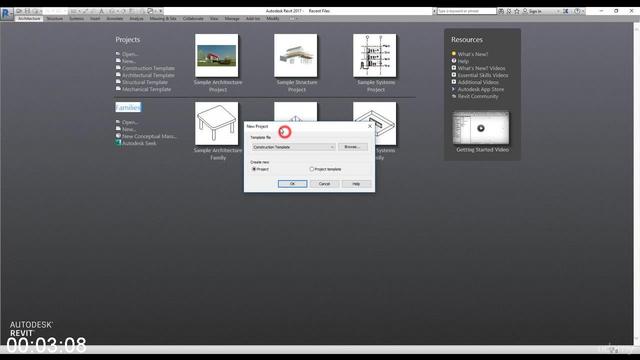Click the What's New Videos icon

pos(453,68)
